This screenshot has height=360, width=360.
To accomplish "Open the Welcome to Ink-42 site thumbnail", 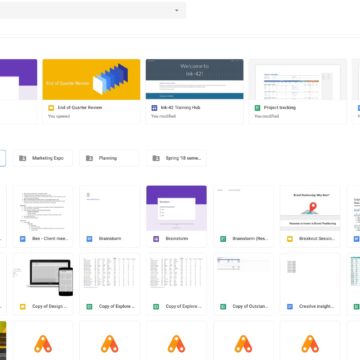I will click(x=195, y=79).
